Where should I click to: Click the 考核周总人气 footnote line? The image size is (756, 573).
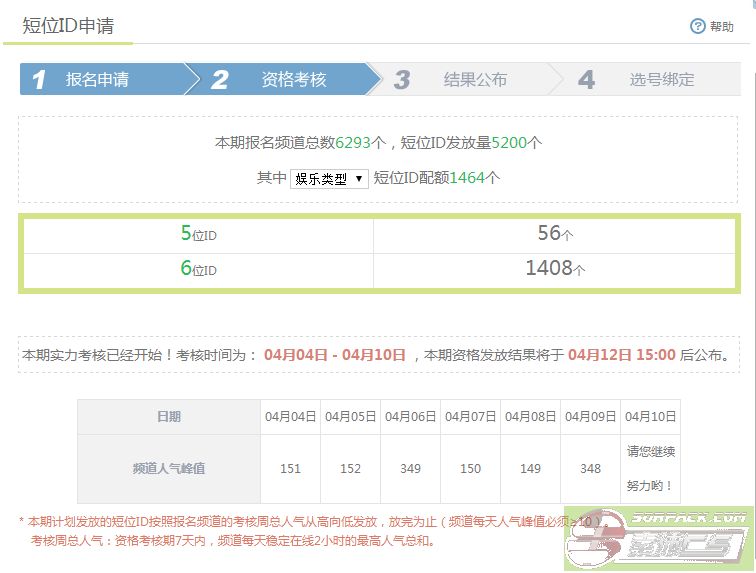coord(233,541)
